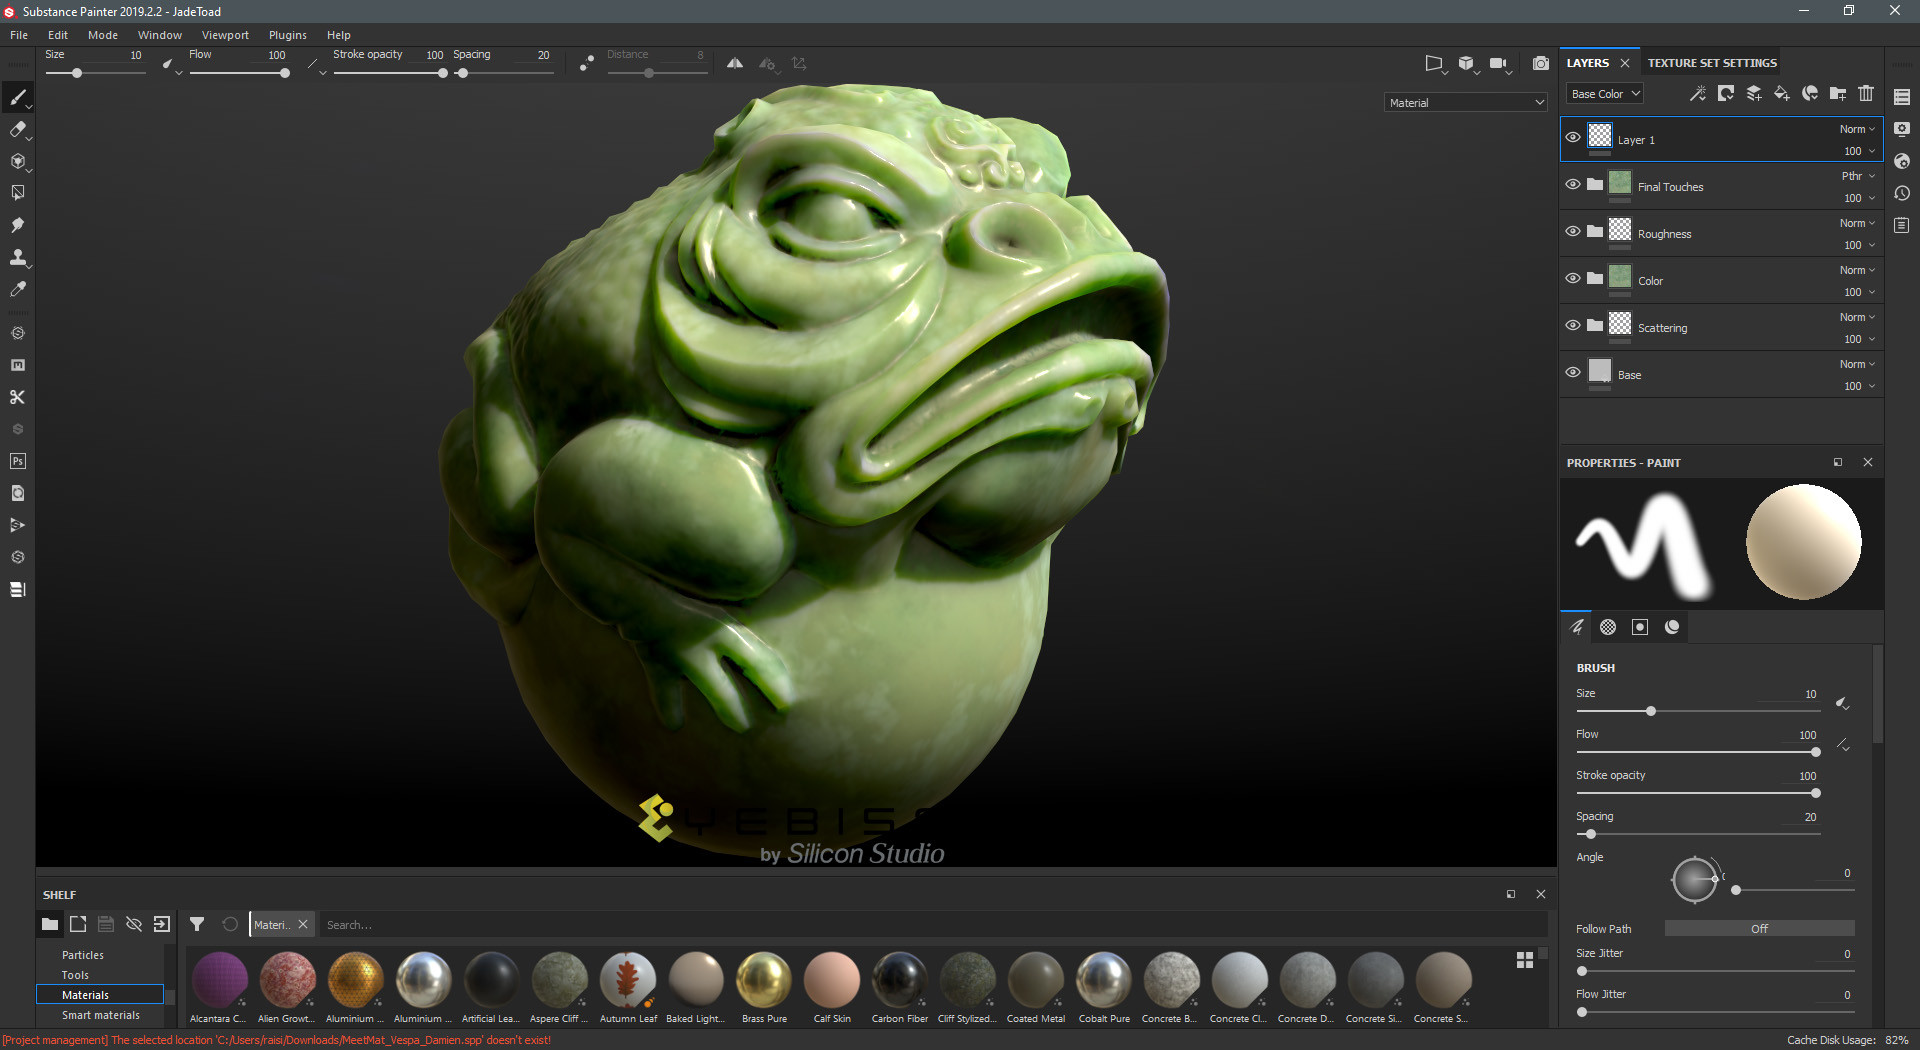Open the Plugins menu
The width and height of the screenshot is (1920, 1050).
(x=287, y=34)
